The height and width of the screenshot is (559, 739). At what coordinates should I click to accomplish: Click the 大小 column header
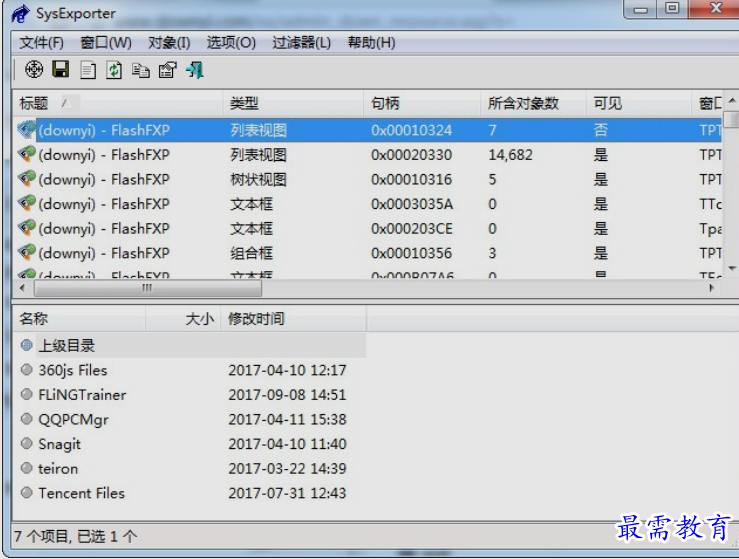183,319
